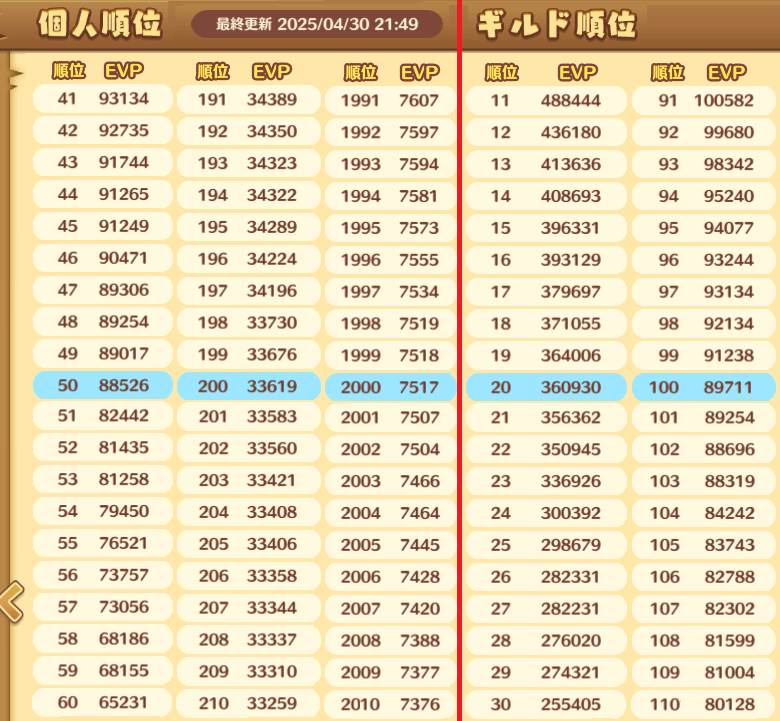The height and width of the screenshot is (721, 780).
Task: Select highlighted rank 200 row with 33619
Action: (249, 386)
